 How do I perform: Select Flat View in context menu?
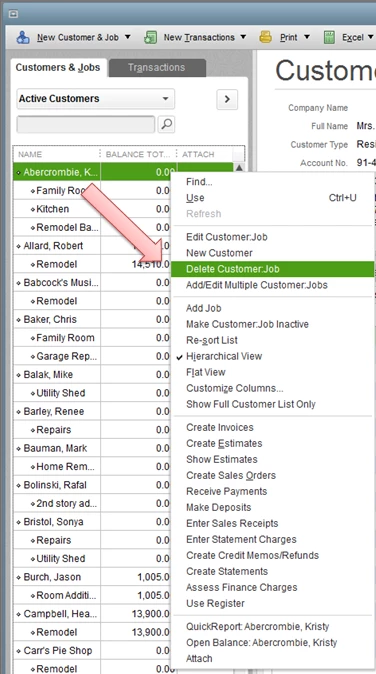205,372
